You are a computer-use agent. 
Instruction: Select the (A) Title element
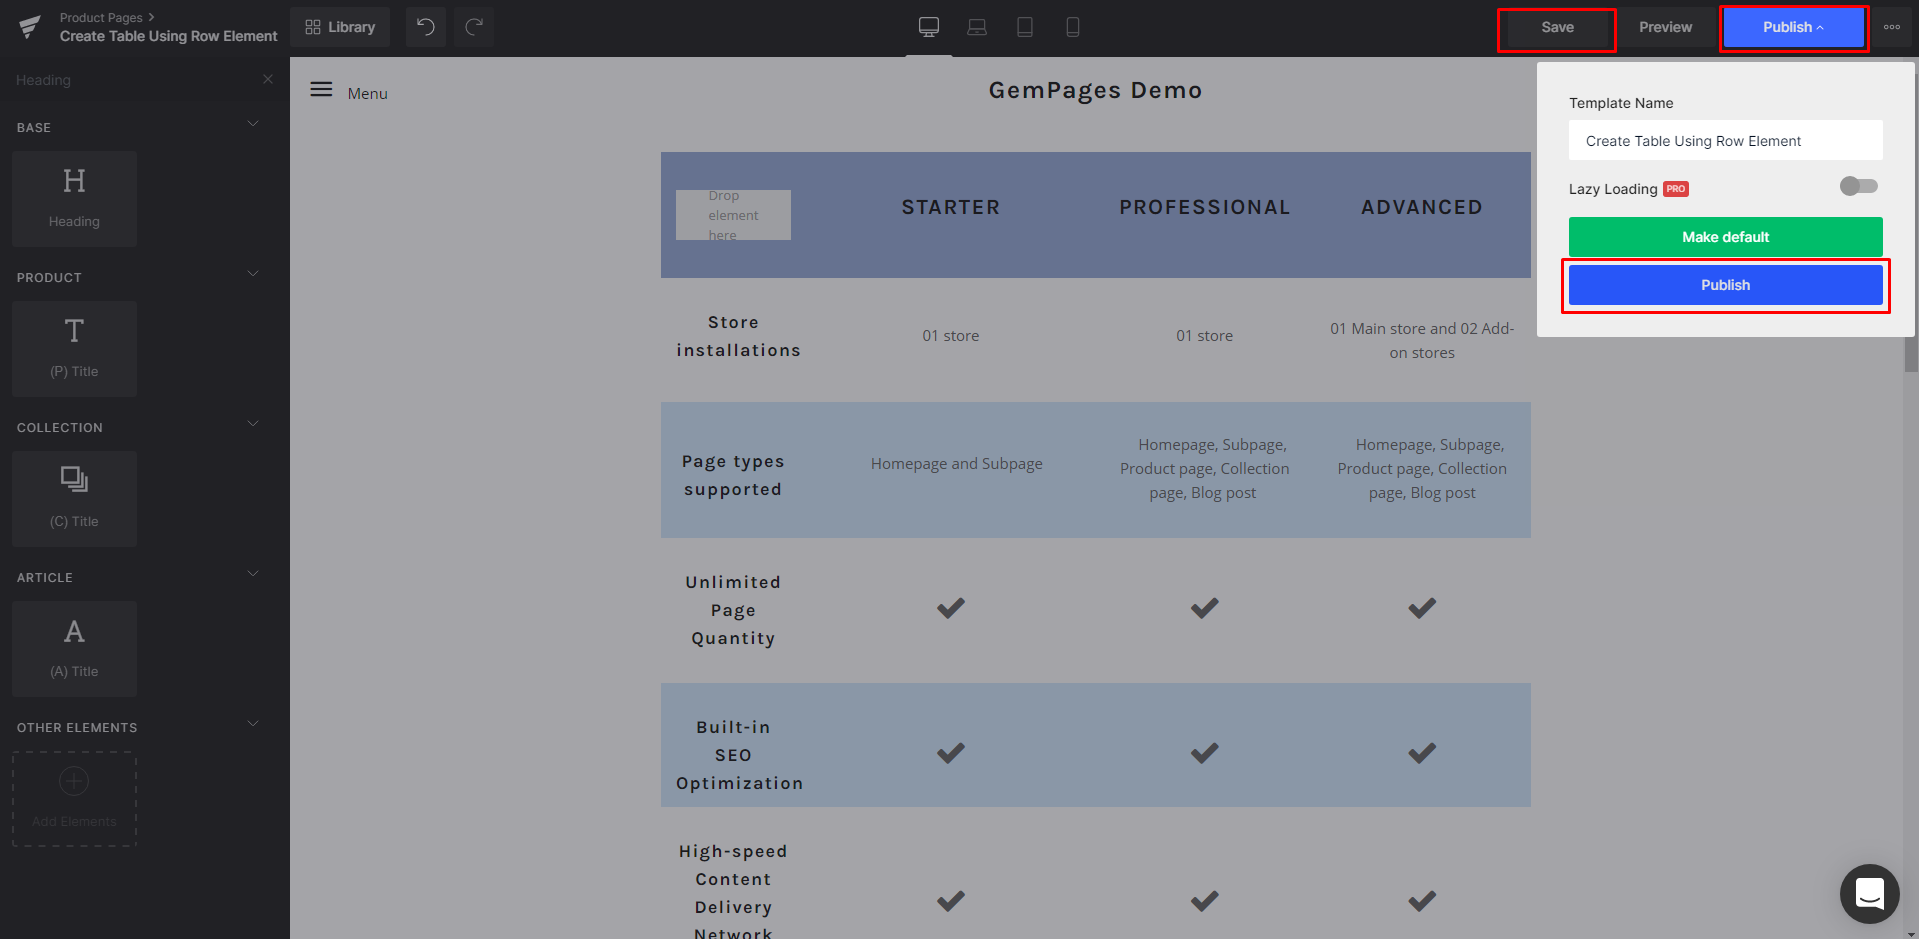(x=74, y=648)
